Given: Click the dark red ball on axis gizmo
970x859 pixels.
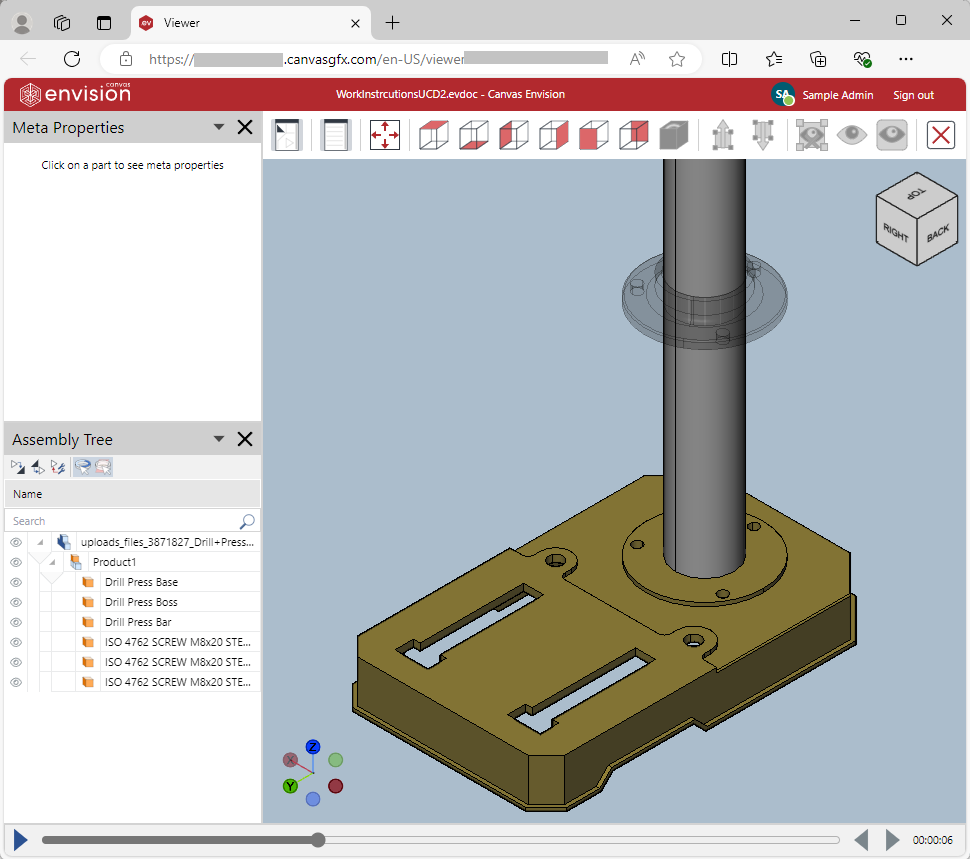Looking at the screenshot, I should coord(335,786).
